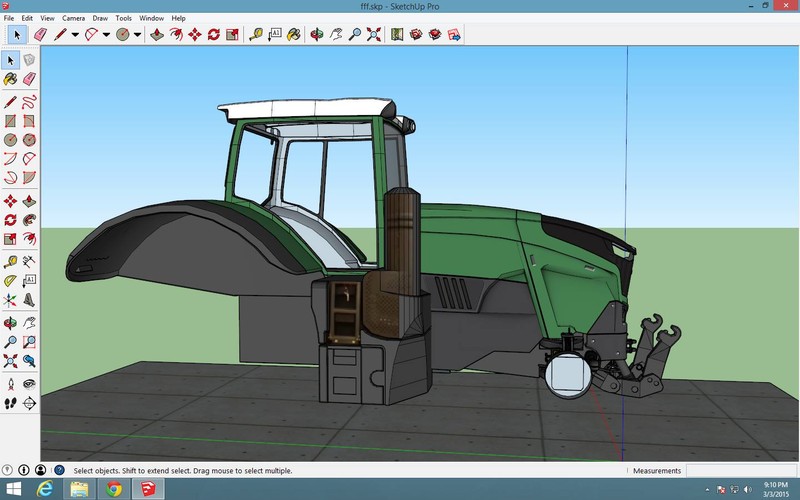
Task: Click the Measurements input box
Action: click(x=740, y=470)
